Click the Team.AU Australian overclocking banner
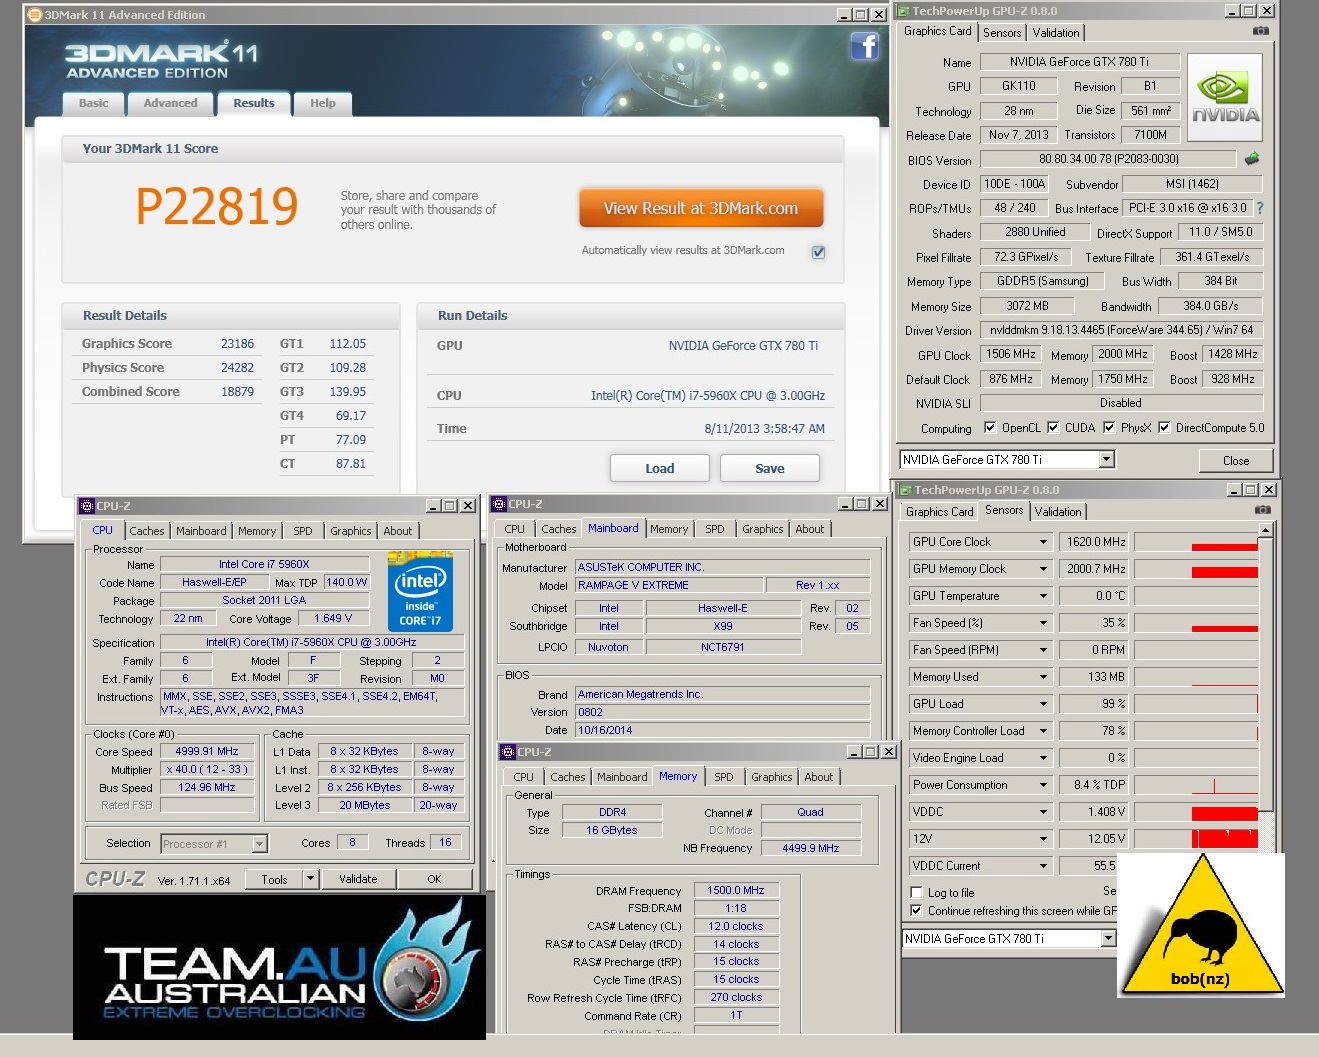The height and width of the screenshot is (1057, 1319). click(x=279, y=967)
